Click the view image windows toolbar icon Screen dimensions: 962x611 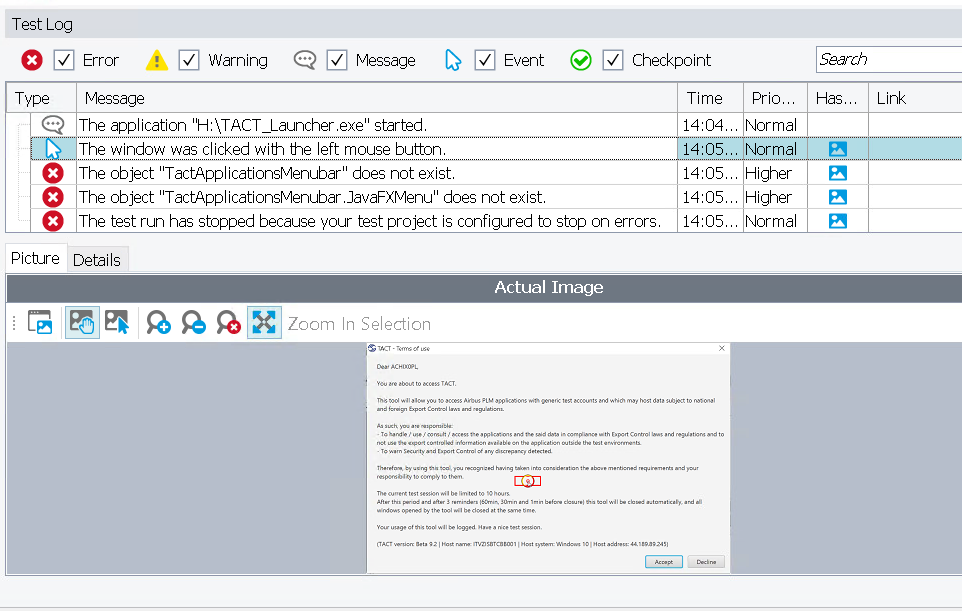tap(40, 322)
